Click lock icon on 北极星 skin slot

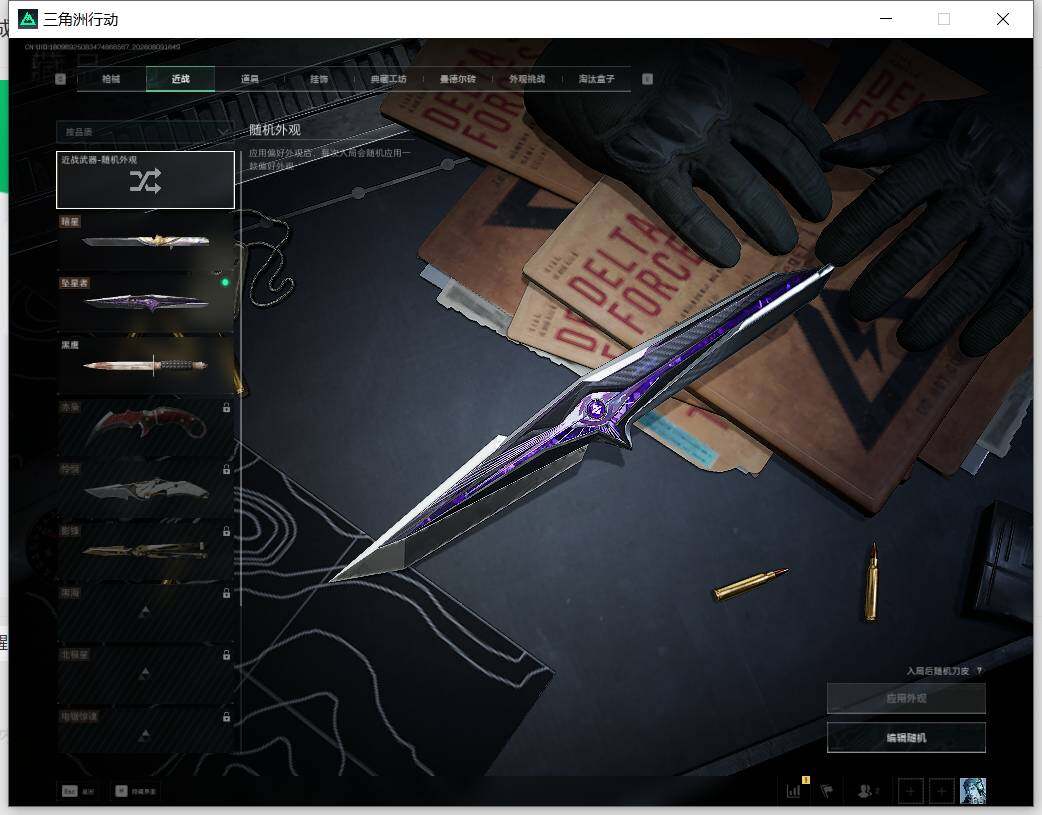pyautogui.click(x=227, y=655)
